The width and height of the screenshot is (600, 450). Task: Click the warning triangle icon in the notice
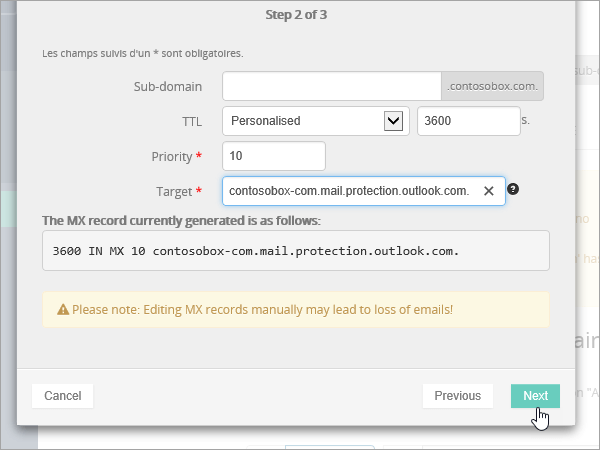point(62,310)
